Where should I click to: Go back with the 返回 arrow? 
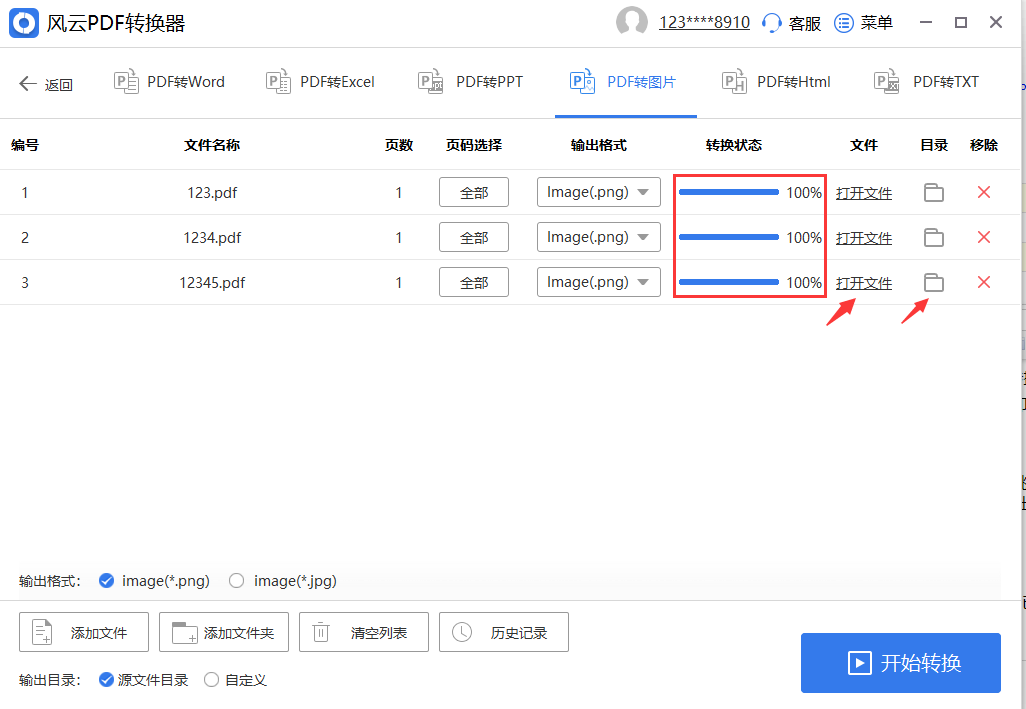point(27,84)
